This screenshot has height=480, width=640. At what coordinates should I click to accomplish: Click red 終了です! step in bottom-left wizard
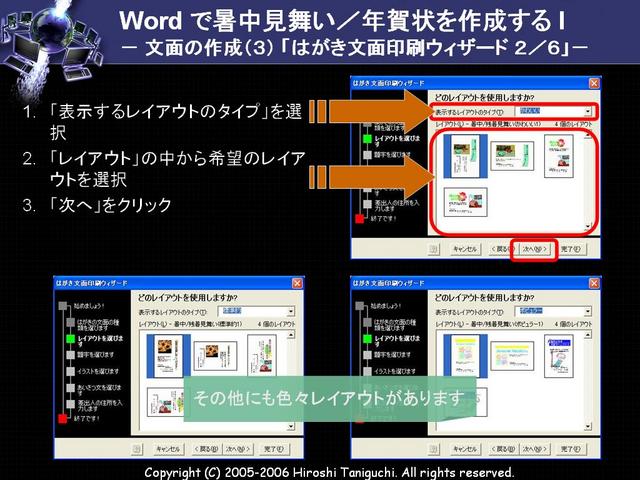80,418
